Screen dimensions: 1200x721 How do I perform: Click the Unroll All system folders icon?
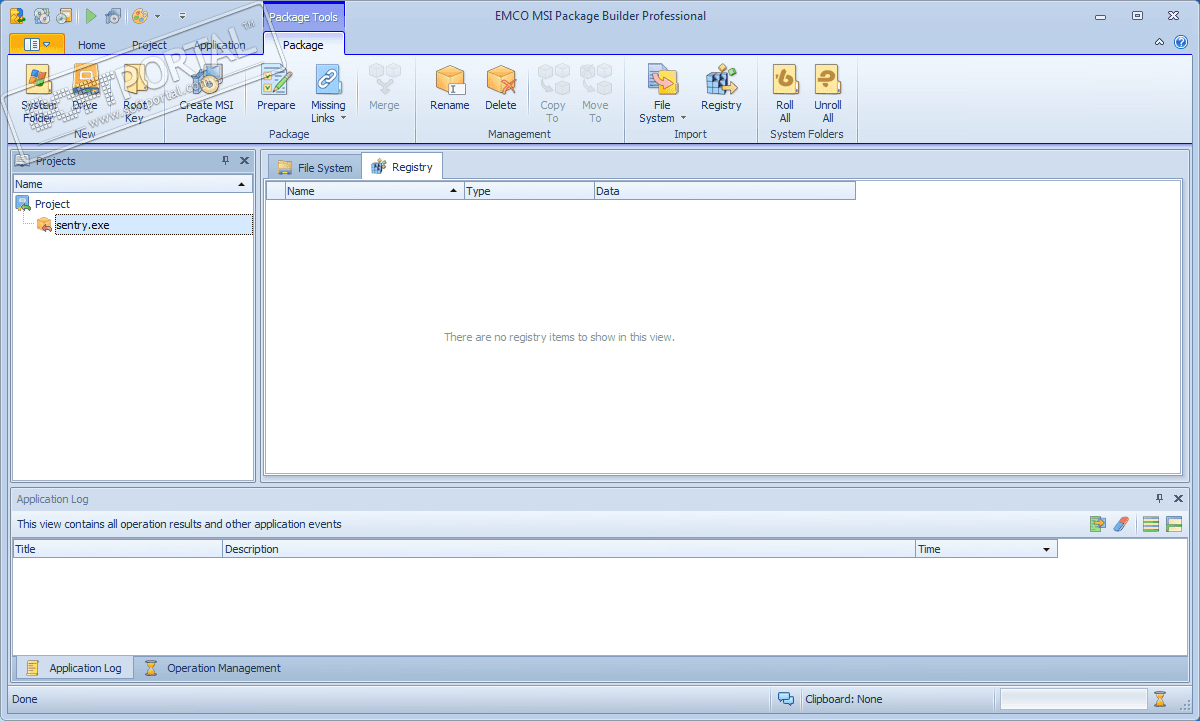tap(828, 80)
